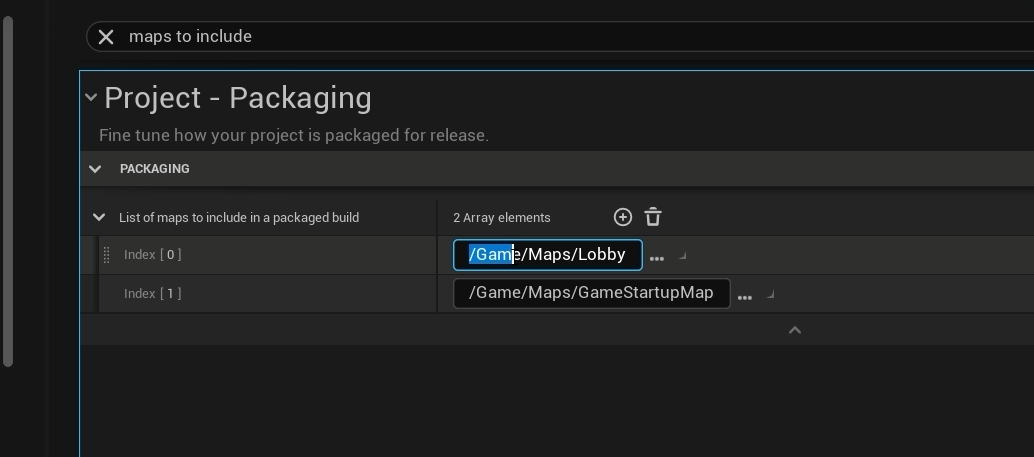Click the left panel vertical scrollbar
Image resolution: width=1034 pixels, height=457 pixels.
(8, 191)
